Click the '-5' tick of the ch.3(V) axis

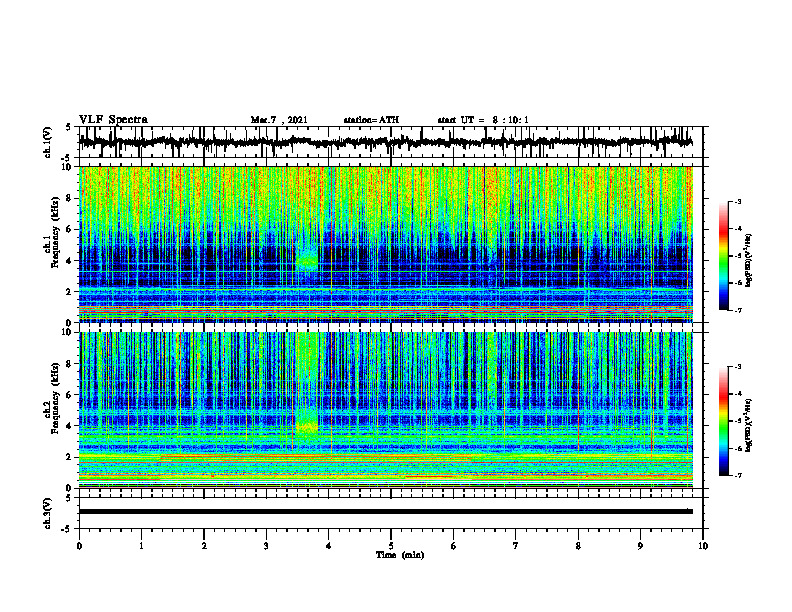click(67, 529)
